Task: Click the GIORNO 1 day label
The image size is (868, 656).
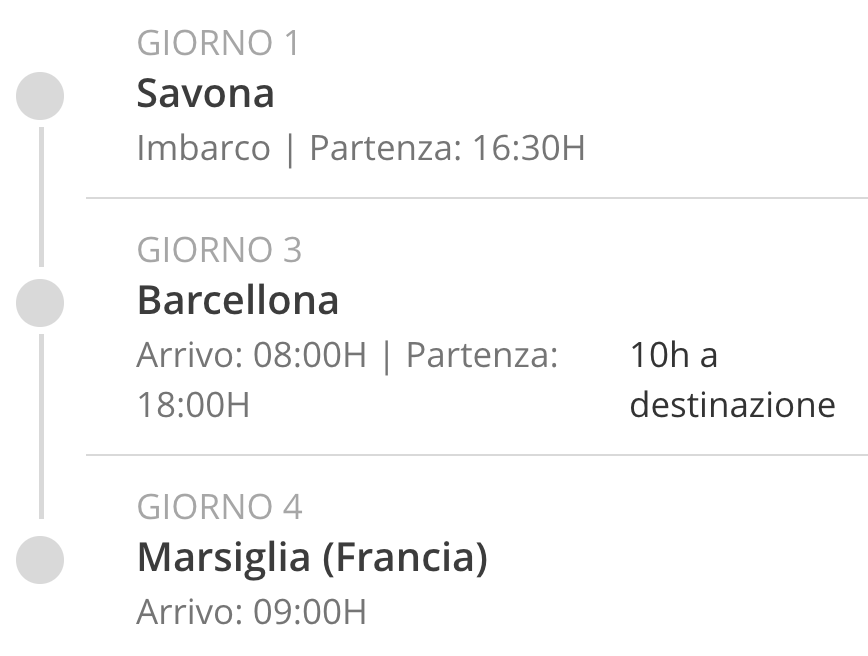Action: [218, 43]
